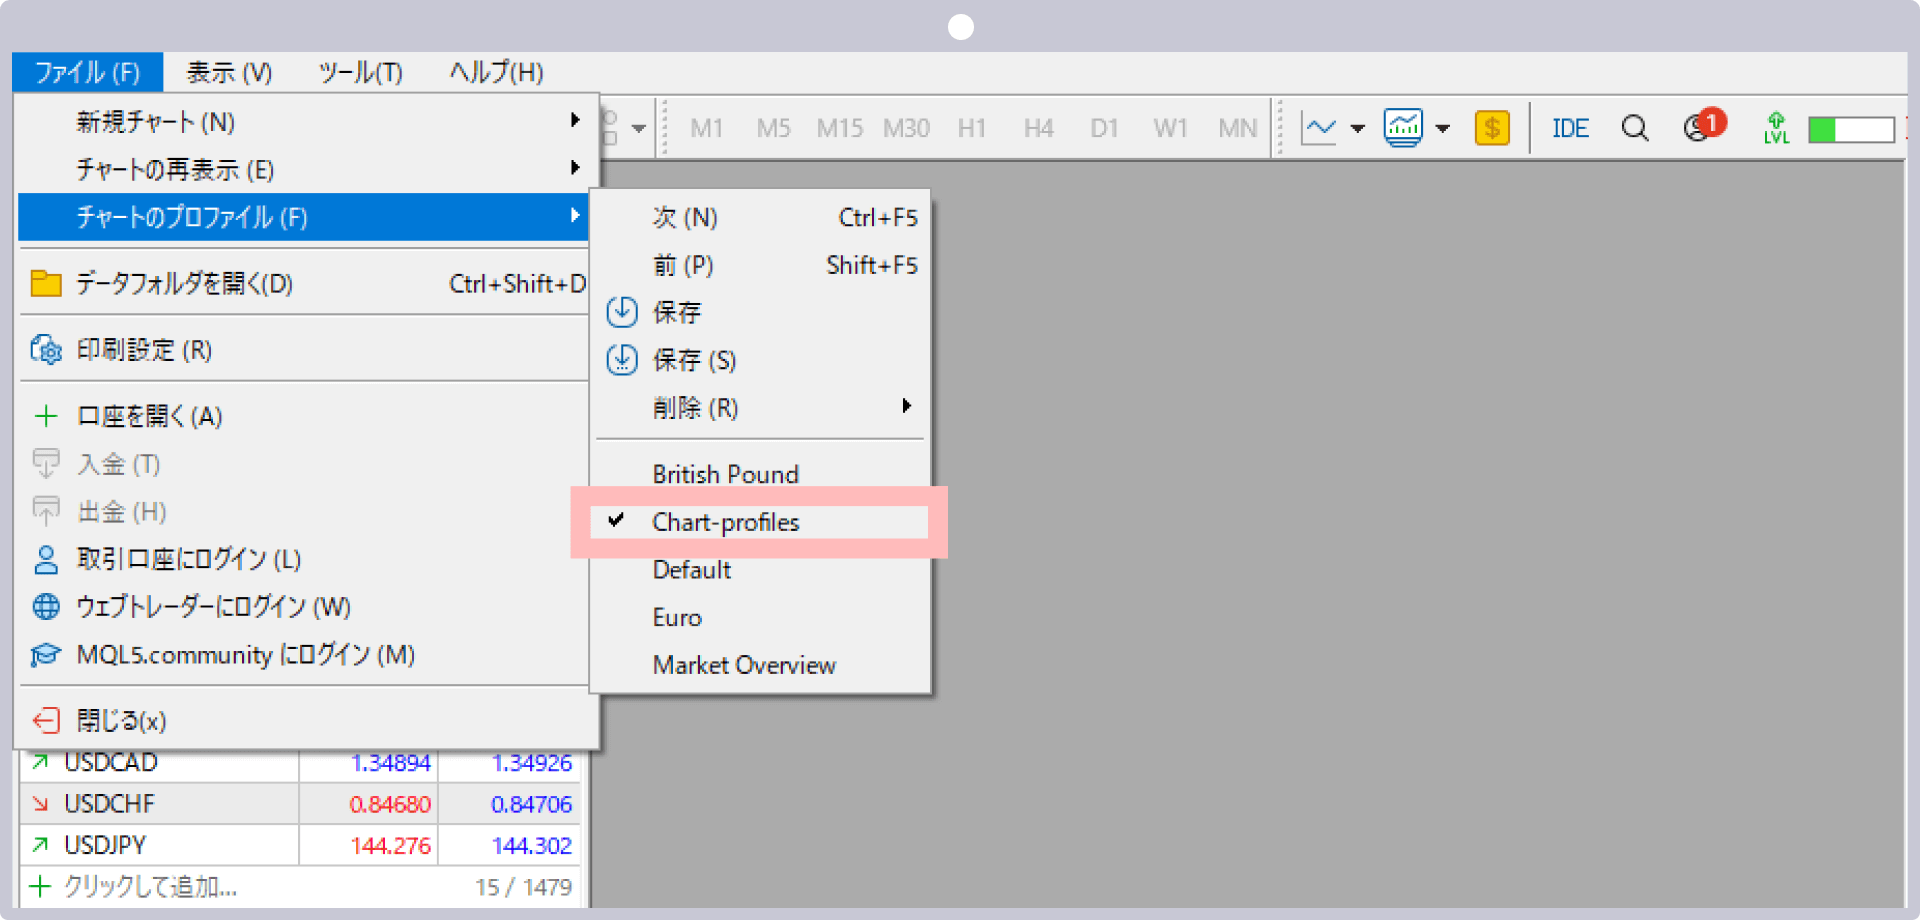Click the indicators chart icon
The image size is (1920, 920).
tap(1403, 128)
